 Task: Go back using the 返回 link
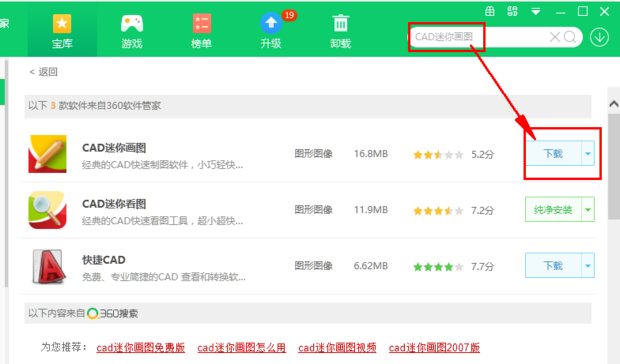(43, 72)
